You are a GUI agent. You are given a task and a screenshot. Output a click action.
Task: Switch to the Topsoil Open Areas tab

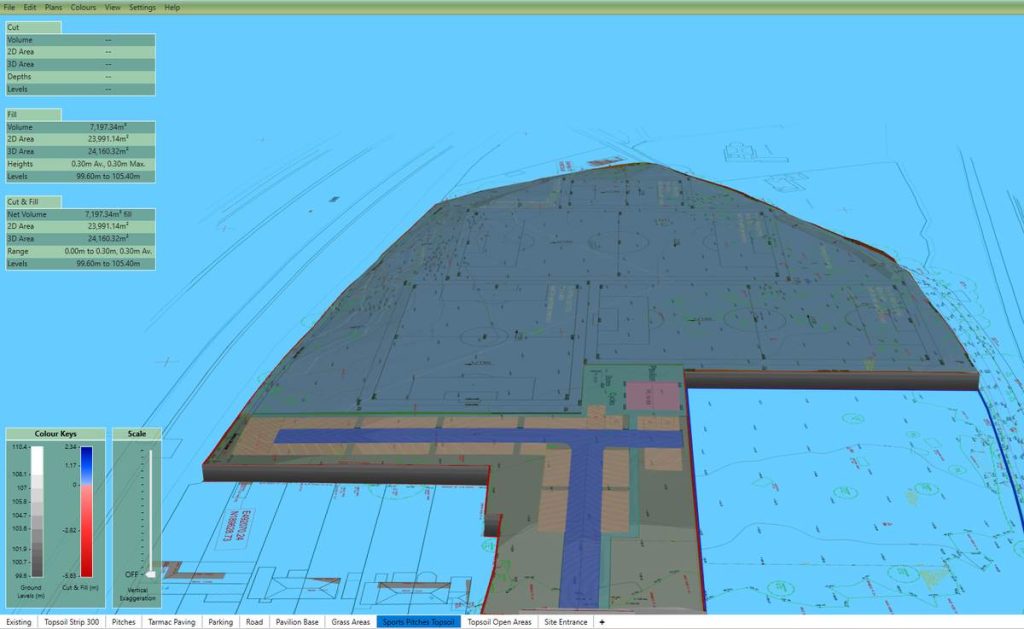500,622
